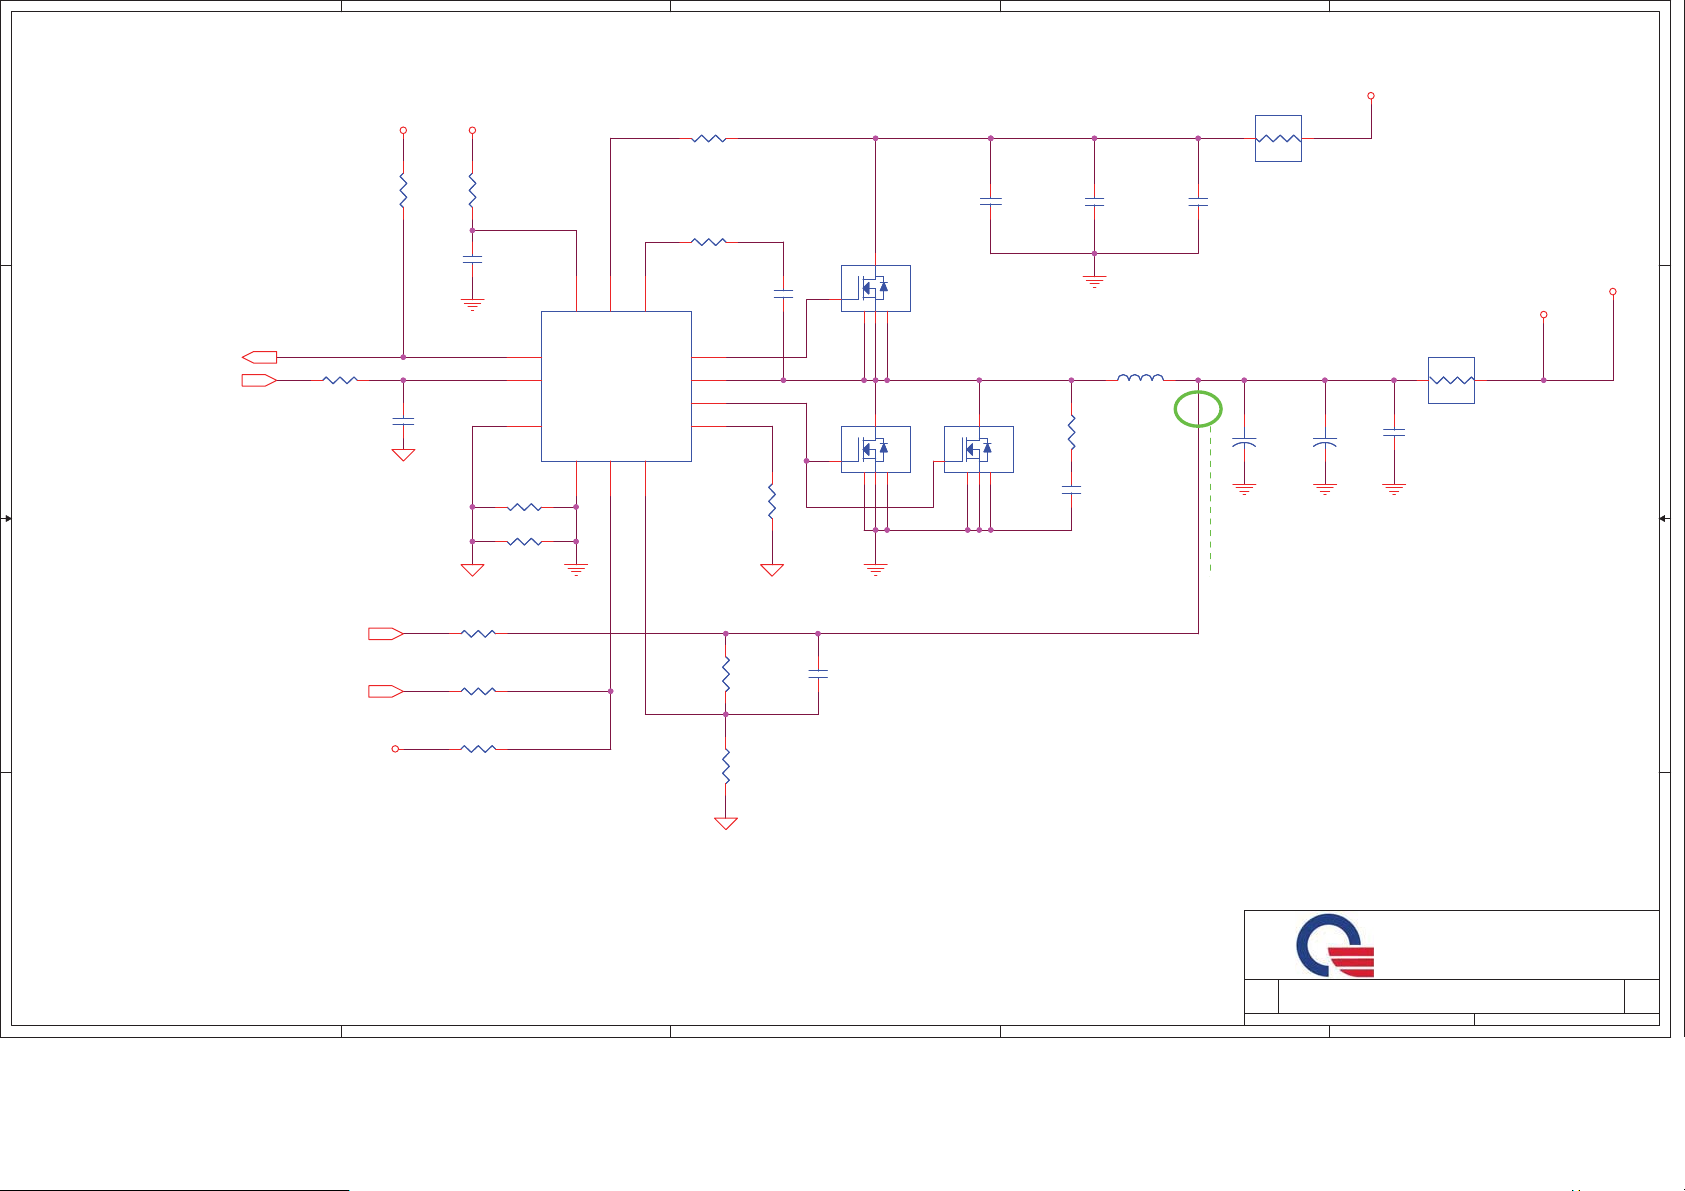Select the large central IC rectangle

616,386
